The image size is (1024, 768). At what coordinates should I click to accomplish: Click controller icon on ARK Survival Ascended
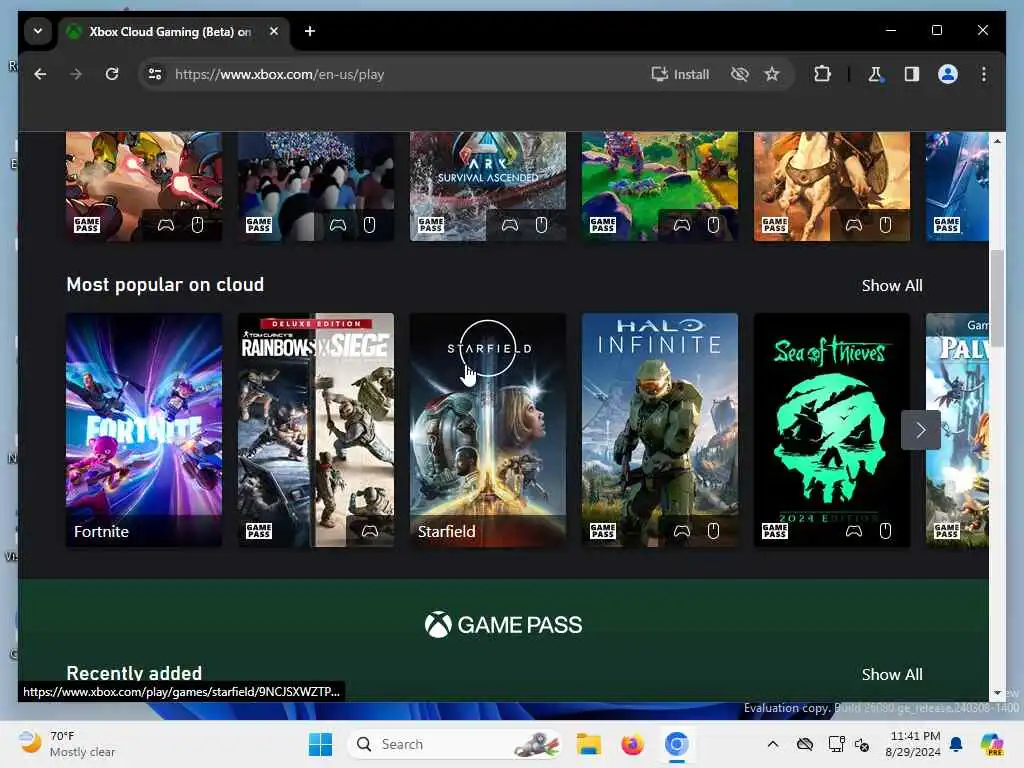coord(510,225)
